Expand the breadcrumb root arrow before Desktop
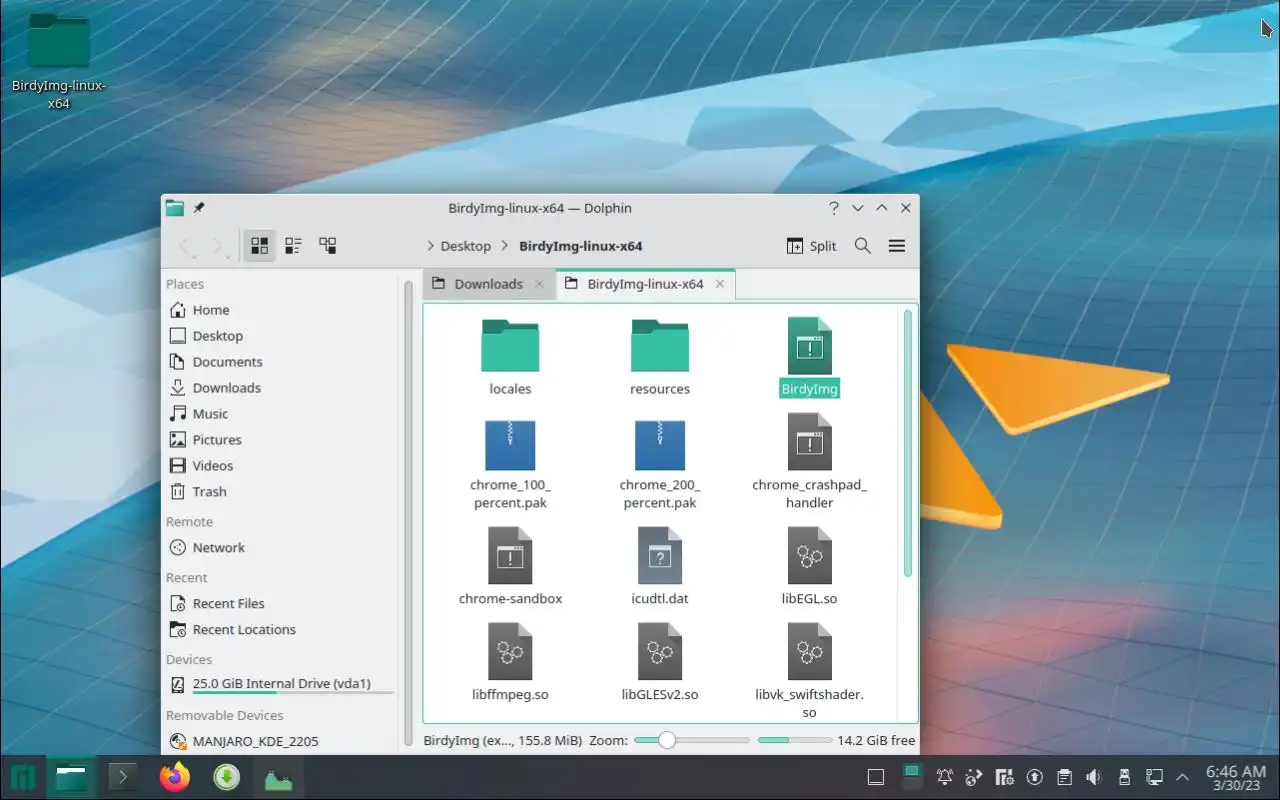The height and width of the screenshot is (800, 1280). tap(430, 246)
